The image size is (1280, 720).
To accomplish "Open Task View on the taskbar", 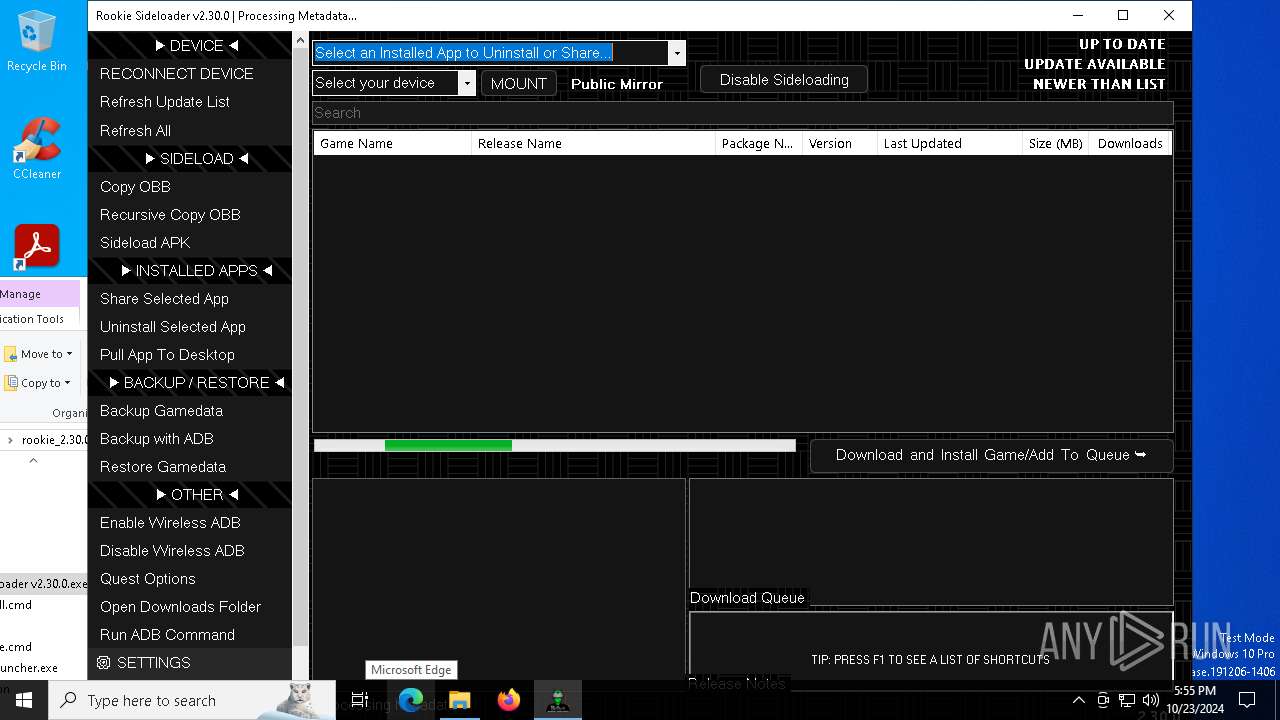I will 360,700.
